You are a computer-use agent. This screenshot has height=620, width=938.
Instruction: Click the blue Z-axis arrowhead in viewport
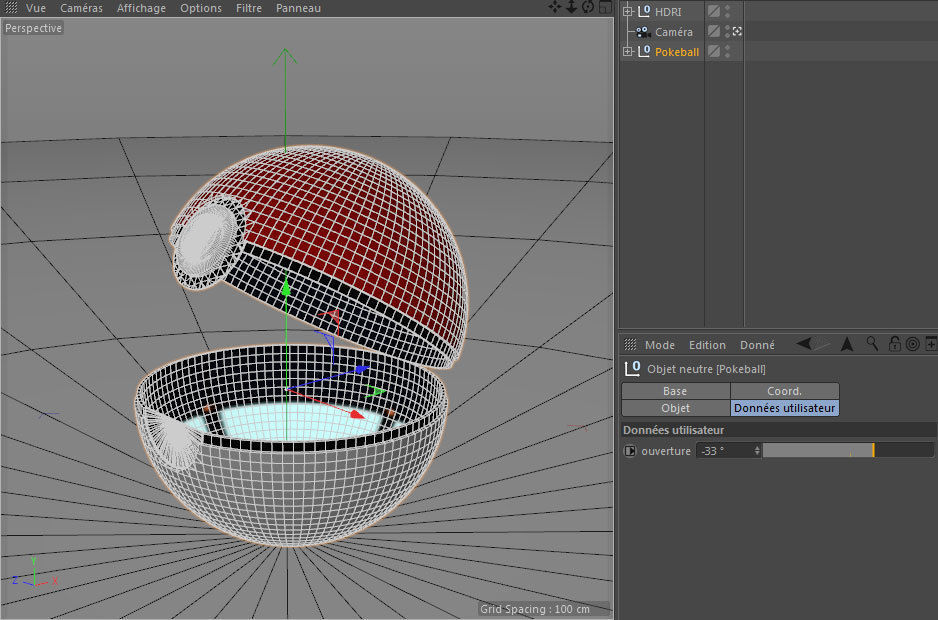pos(363,369)
